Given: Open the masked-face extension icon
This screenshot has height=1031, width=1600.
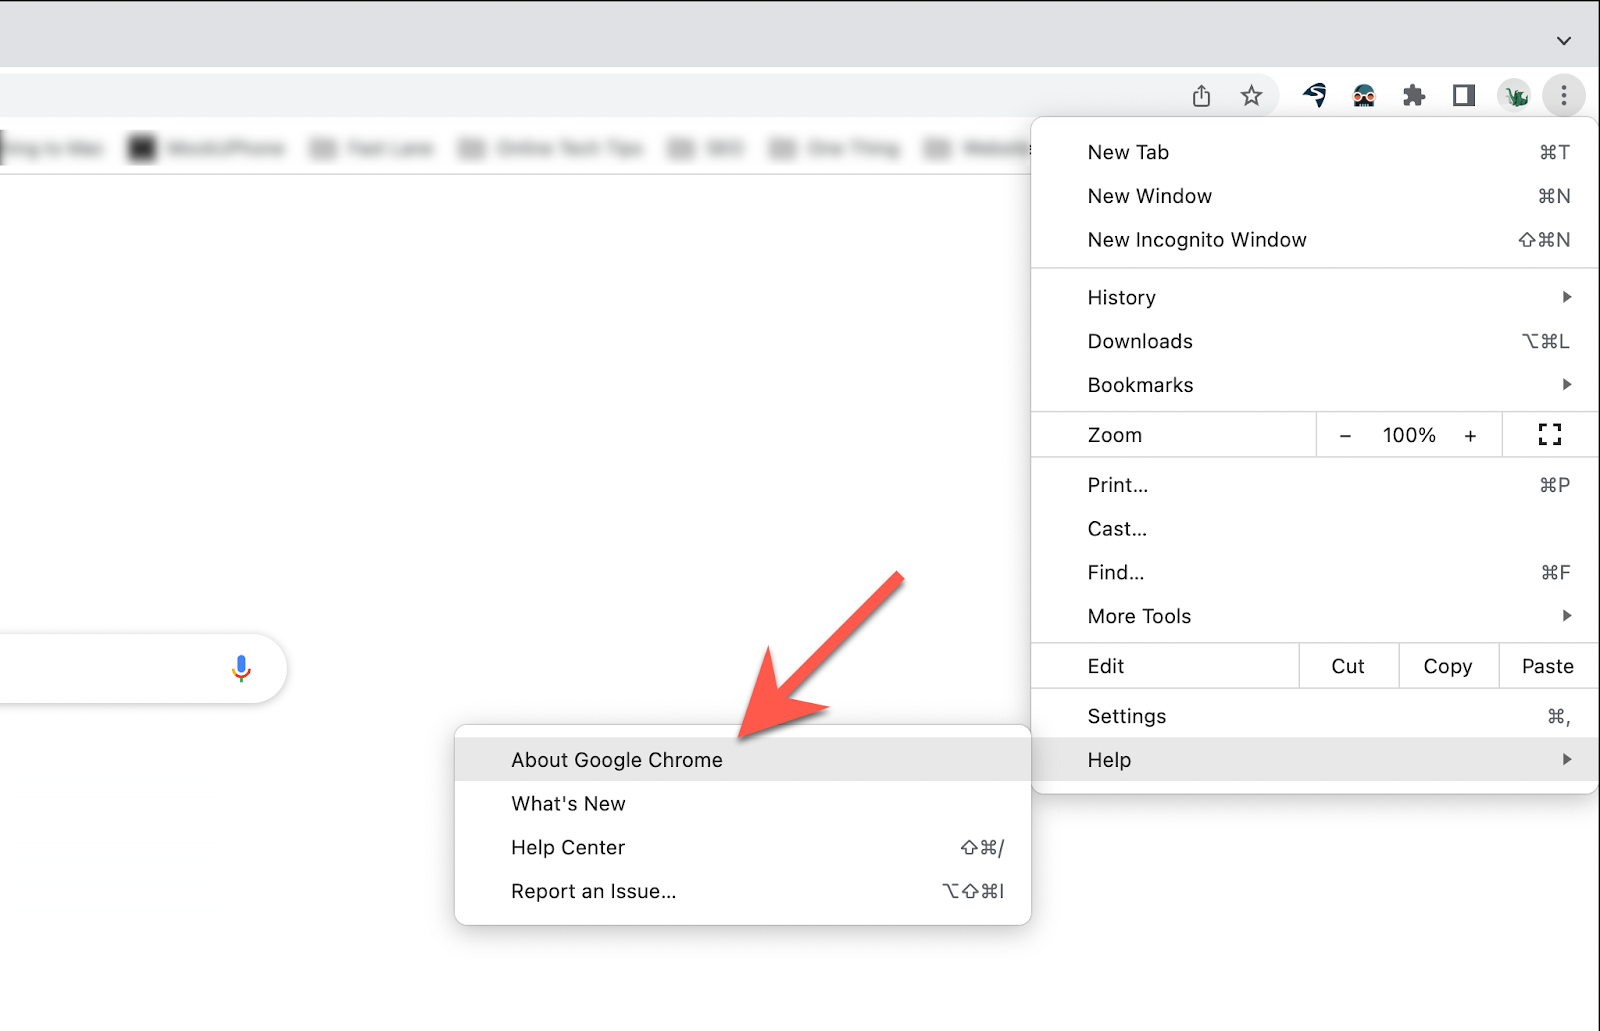Looking at the screenshot, I should click(x=1364, y=96).
